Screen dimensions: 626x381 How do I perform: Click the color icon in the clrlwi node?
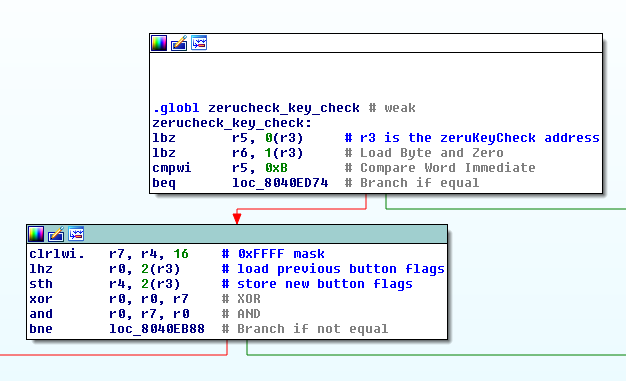[x=36, y=234]
